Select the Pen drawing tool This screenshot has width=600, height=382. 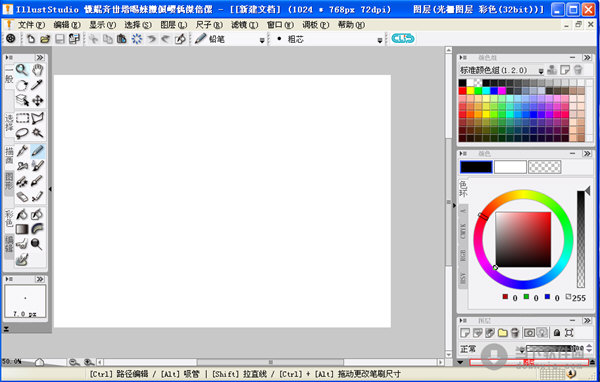(22, 151)
